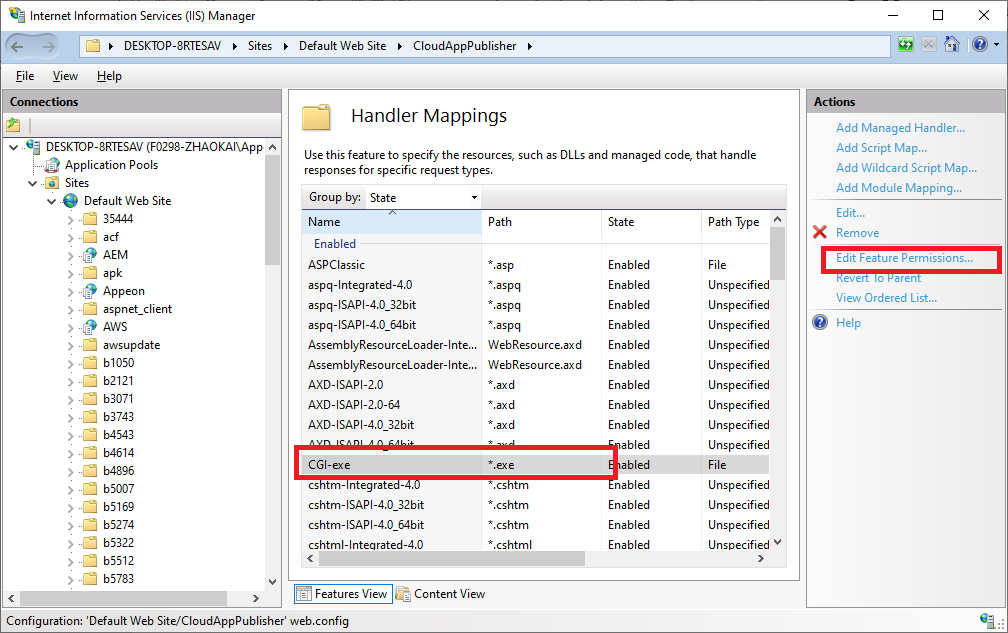Open the Group by State dropdown
Viewport: 1008px width, 633px height.
point(424,198)
